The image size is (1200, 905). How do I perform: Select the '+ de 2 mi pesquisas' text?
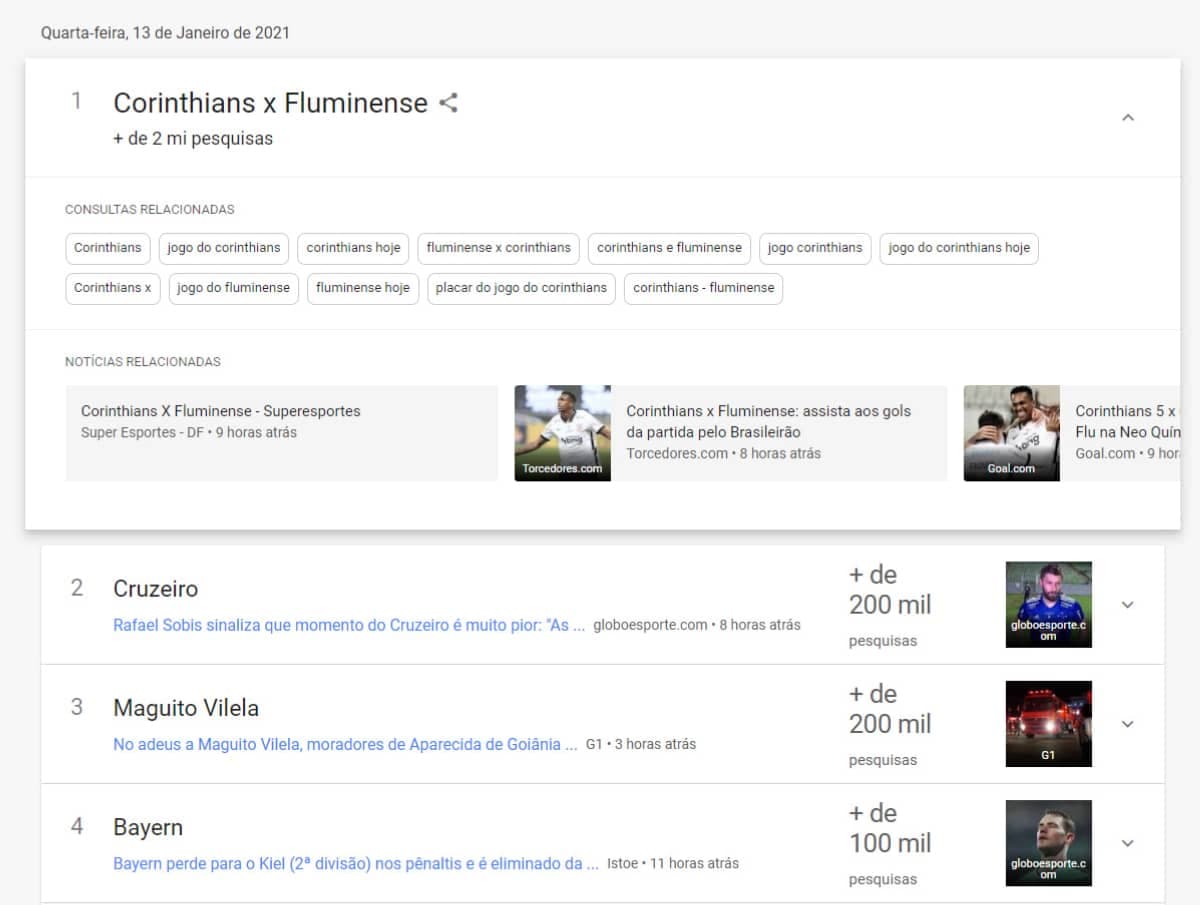coord(193,139)
